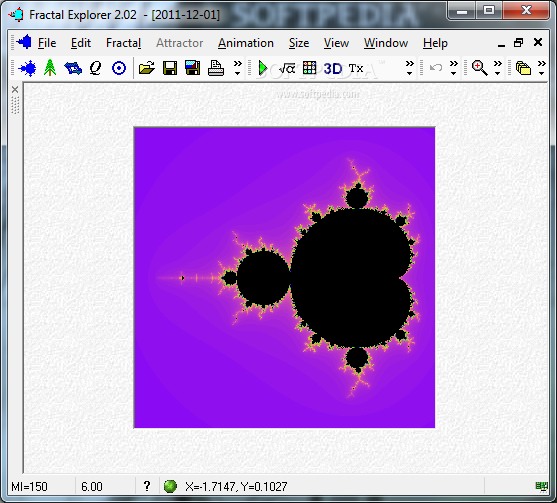
Task: Start rendering with the green play arrow
Action: coord(263,68)
